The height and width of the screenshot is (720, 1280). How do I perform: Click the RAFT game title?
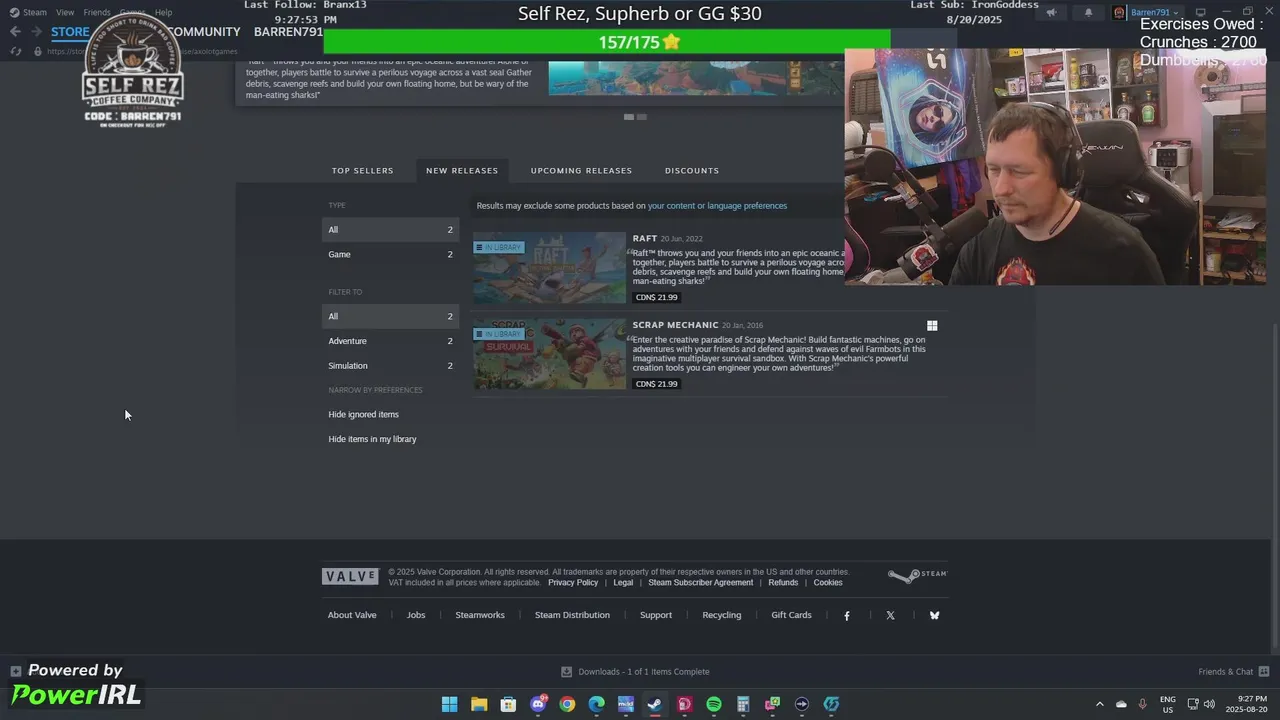click(644, 239)
